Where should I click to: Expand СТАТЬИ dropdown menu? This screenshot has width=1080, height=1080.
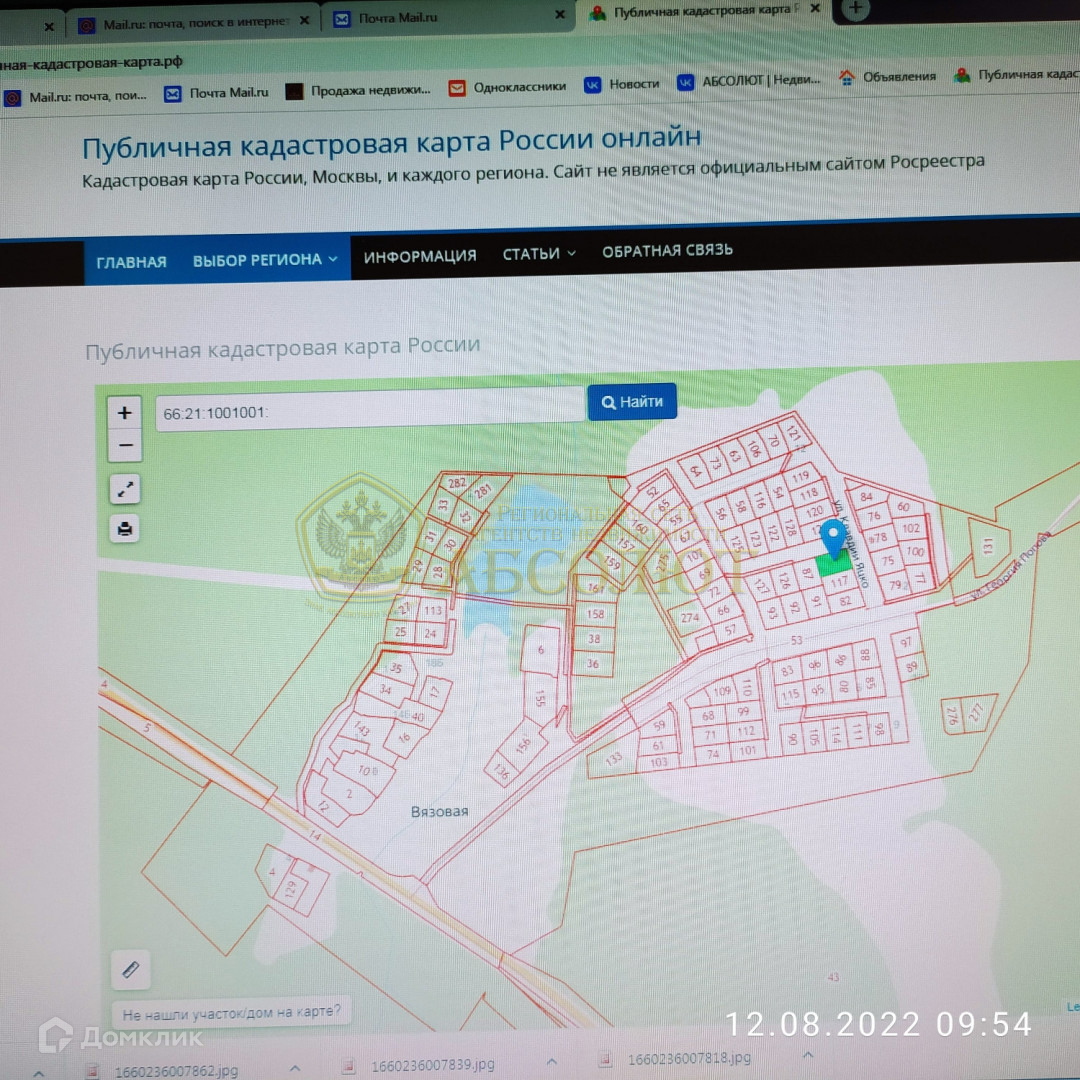(x=539, y=253)
